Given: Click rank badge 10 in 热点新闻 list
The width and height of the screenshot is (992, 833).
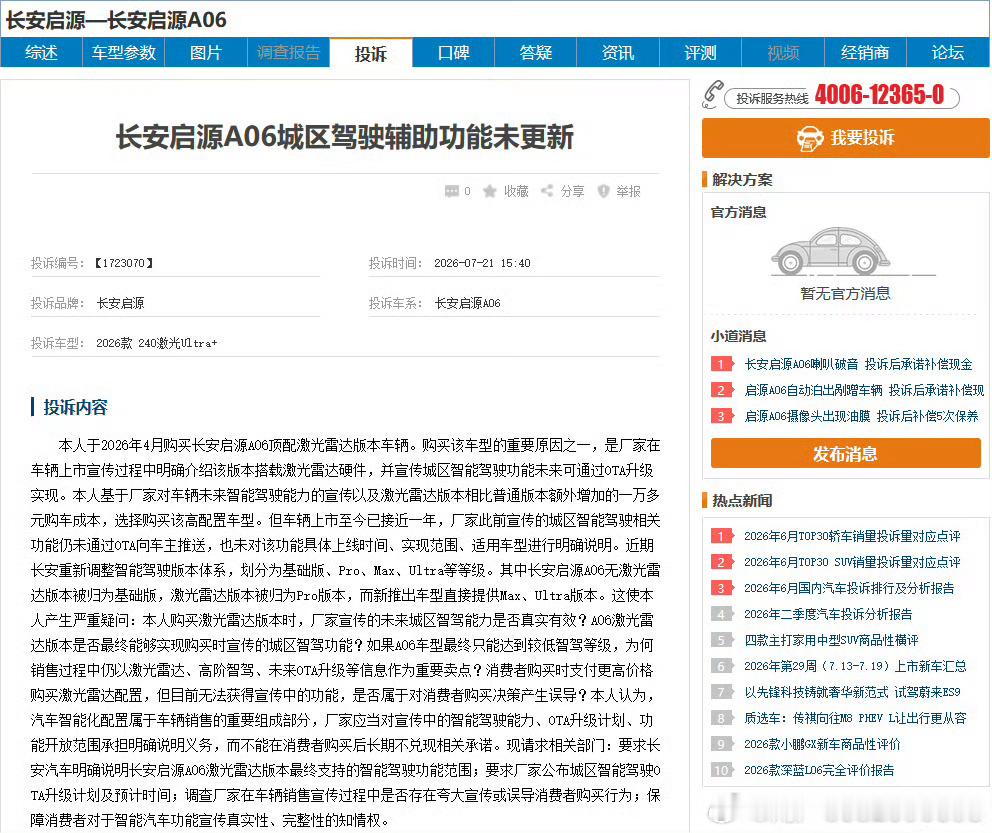Looking at the screenshot, I should 722,770.
